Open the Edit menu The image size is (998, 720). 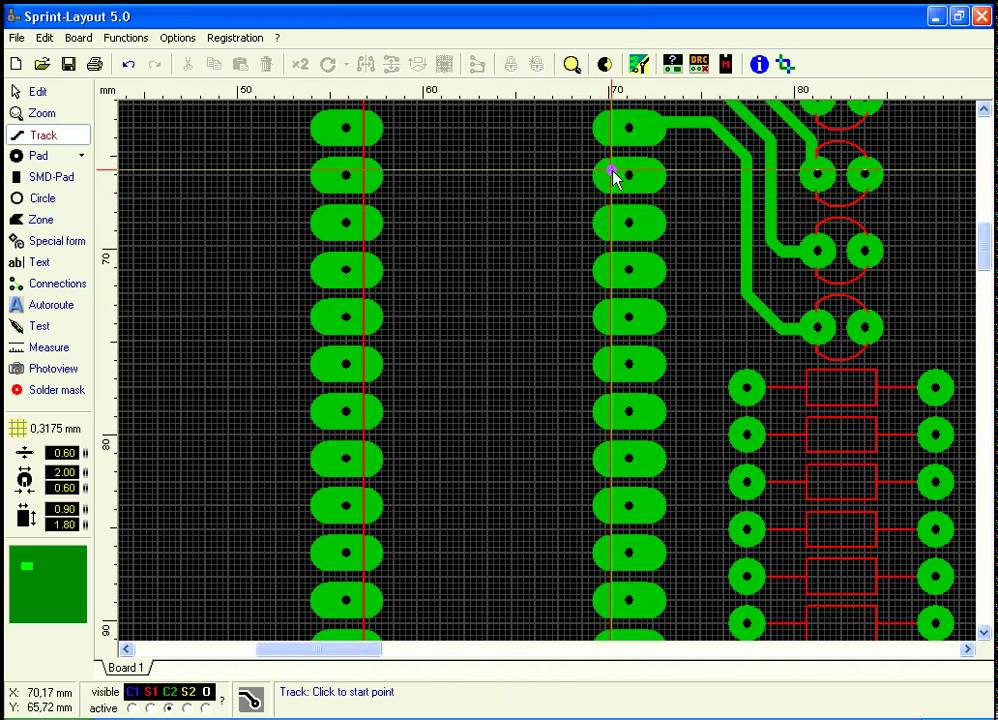pyautogui.click(x=45, y=38)
